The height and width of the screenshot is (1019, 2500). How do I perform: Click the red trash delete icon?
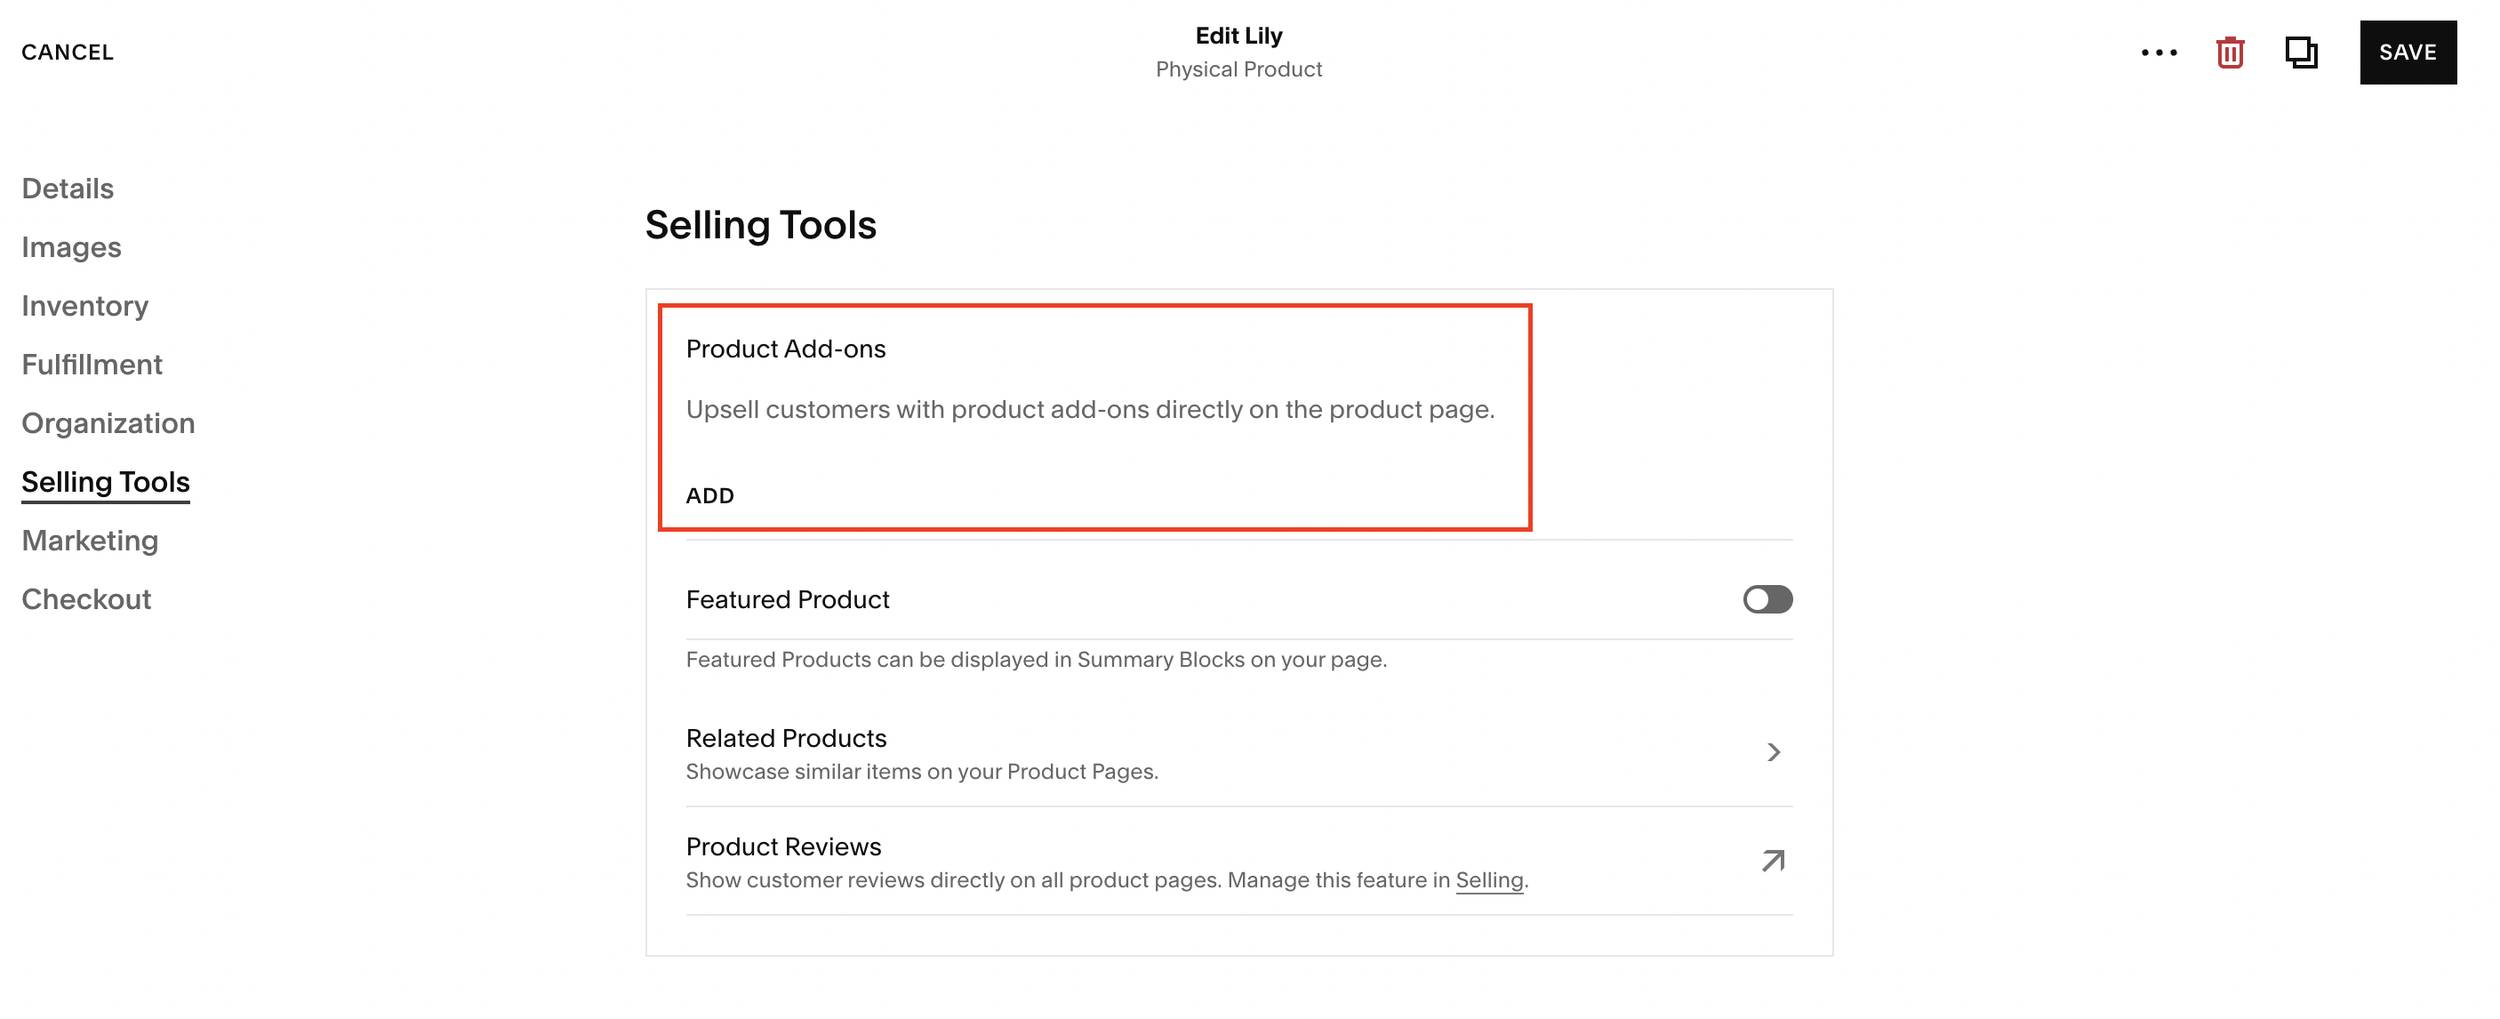pyautogui.click(x=2230, y=52)
